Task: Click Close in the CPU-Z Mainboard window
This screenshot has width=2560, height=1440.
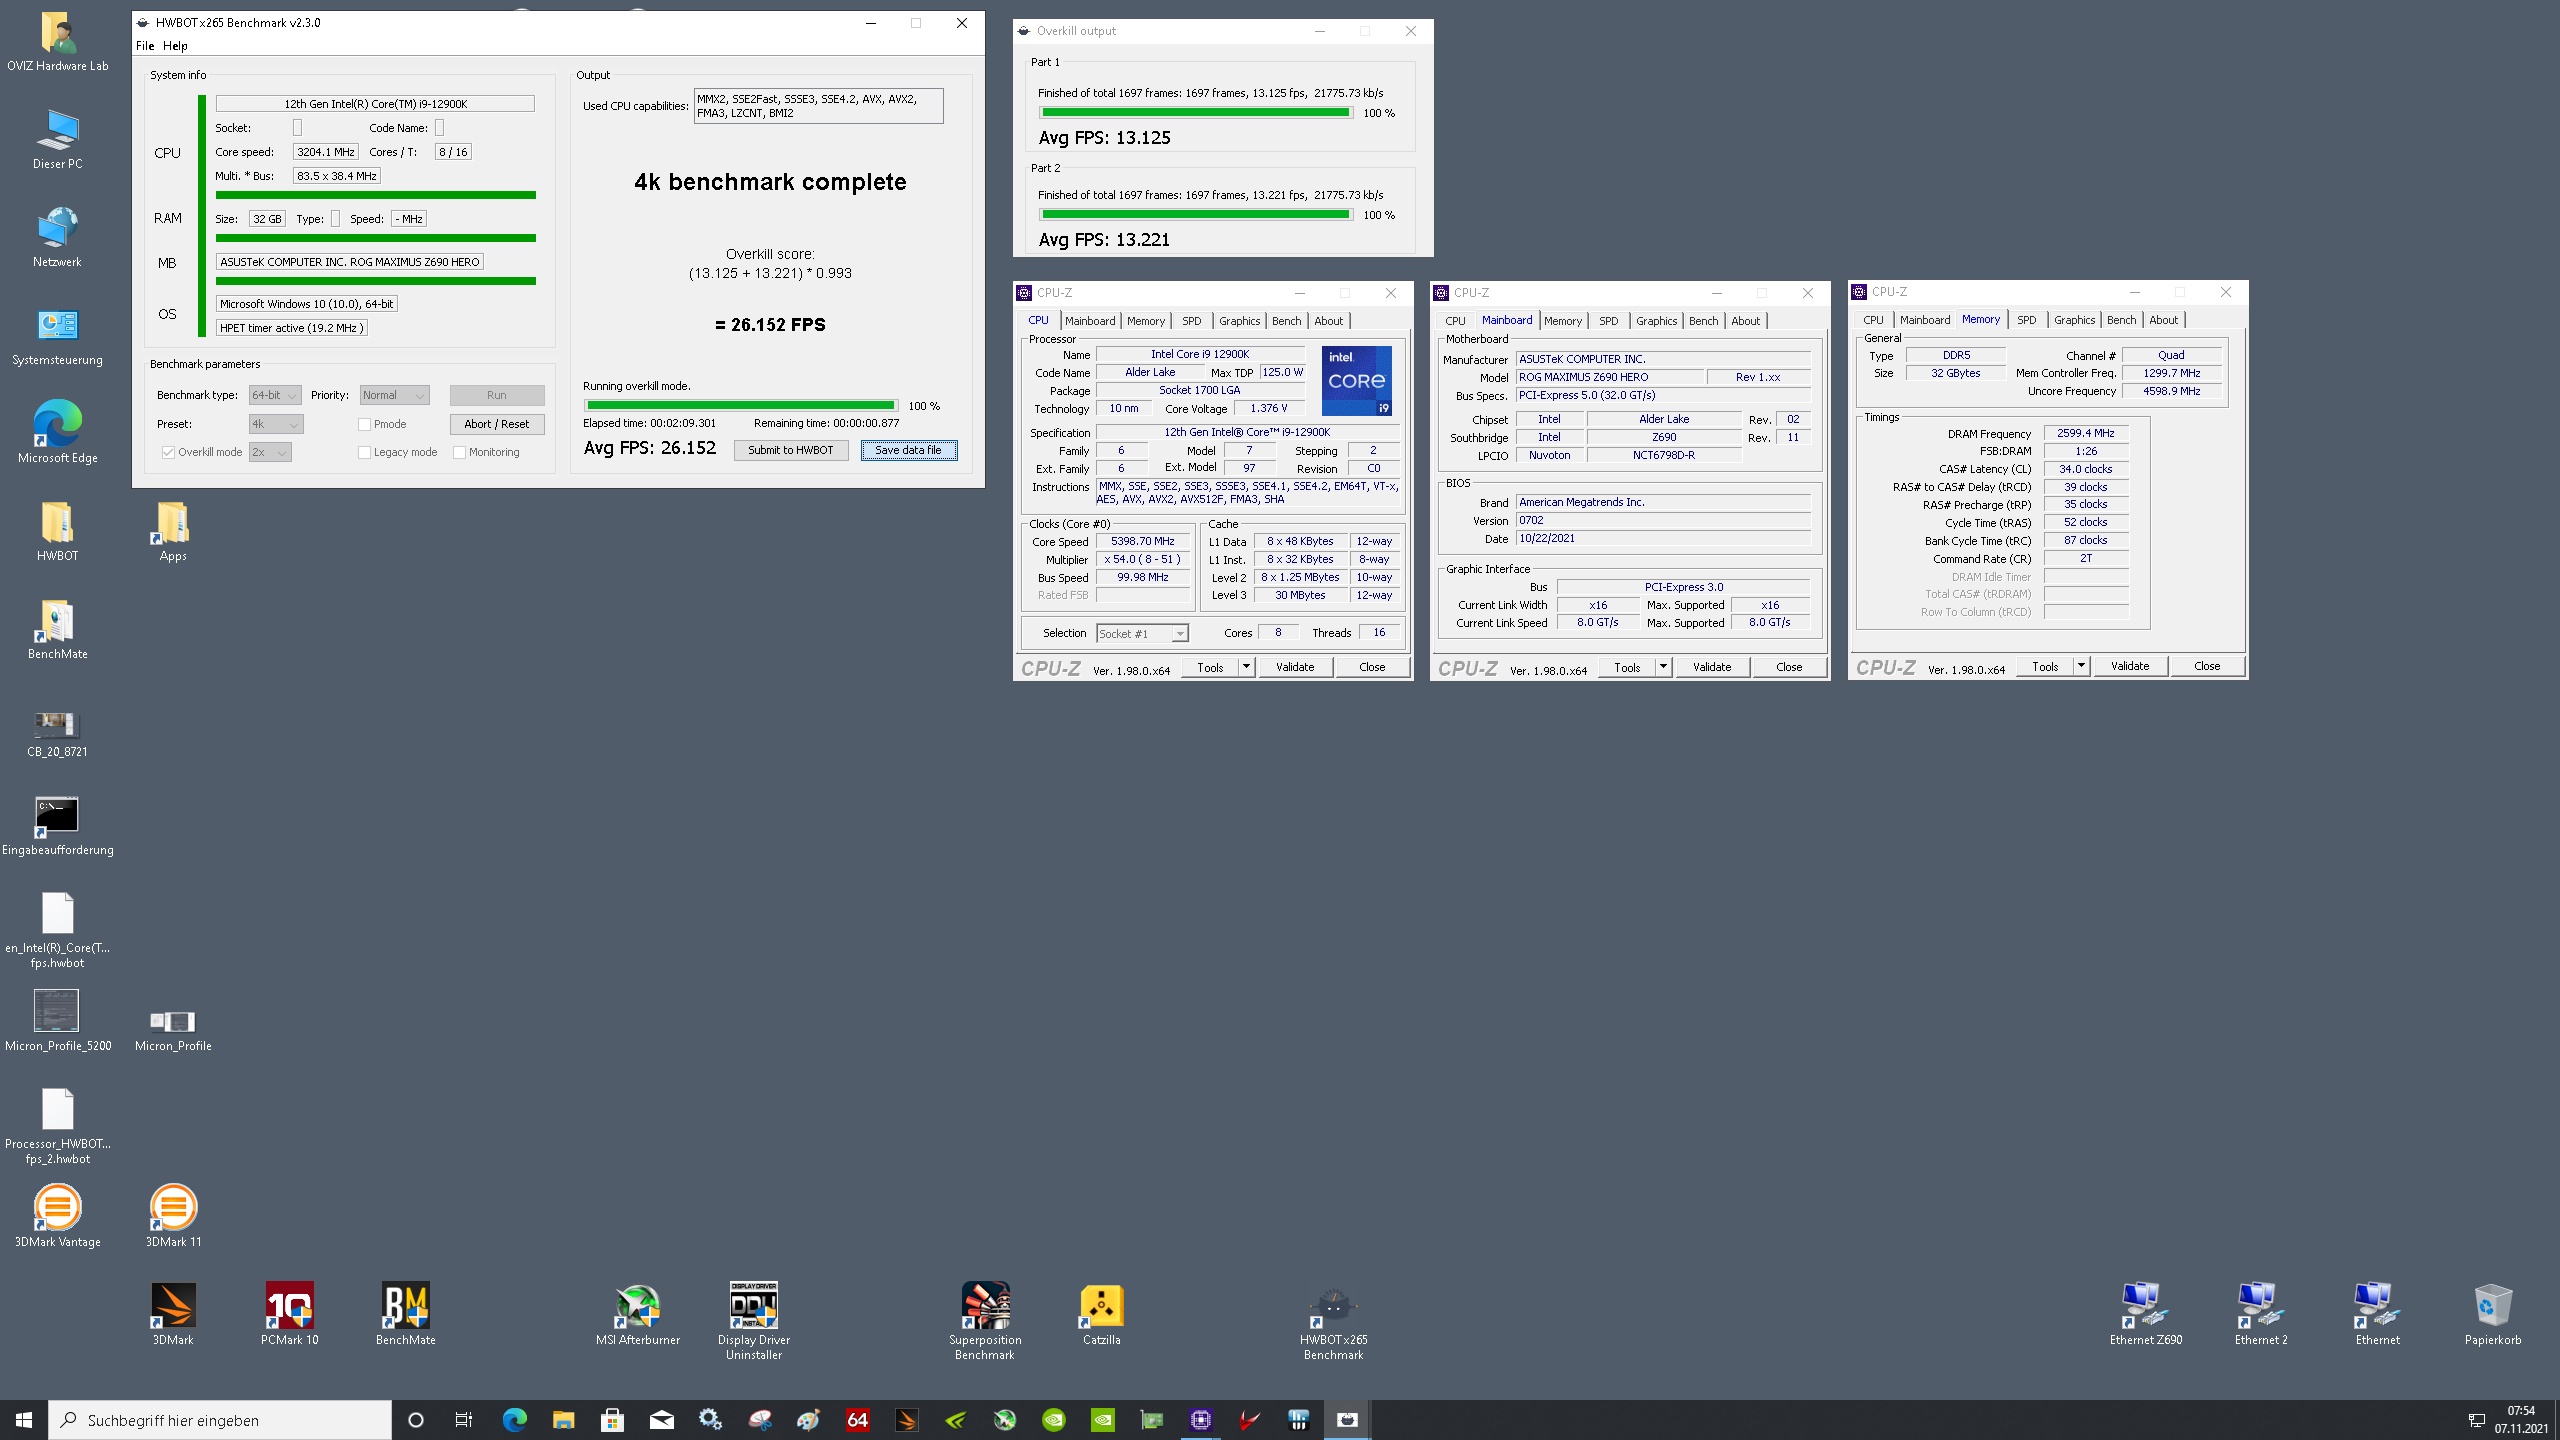Action: pyautogui.click(x=1789, y=667)
